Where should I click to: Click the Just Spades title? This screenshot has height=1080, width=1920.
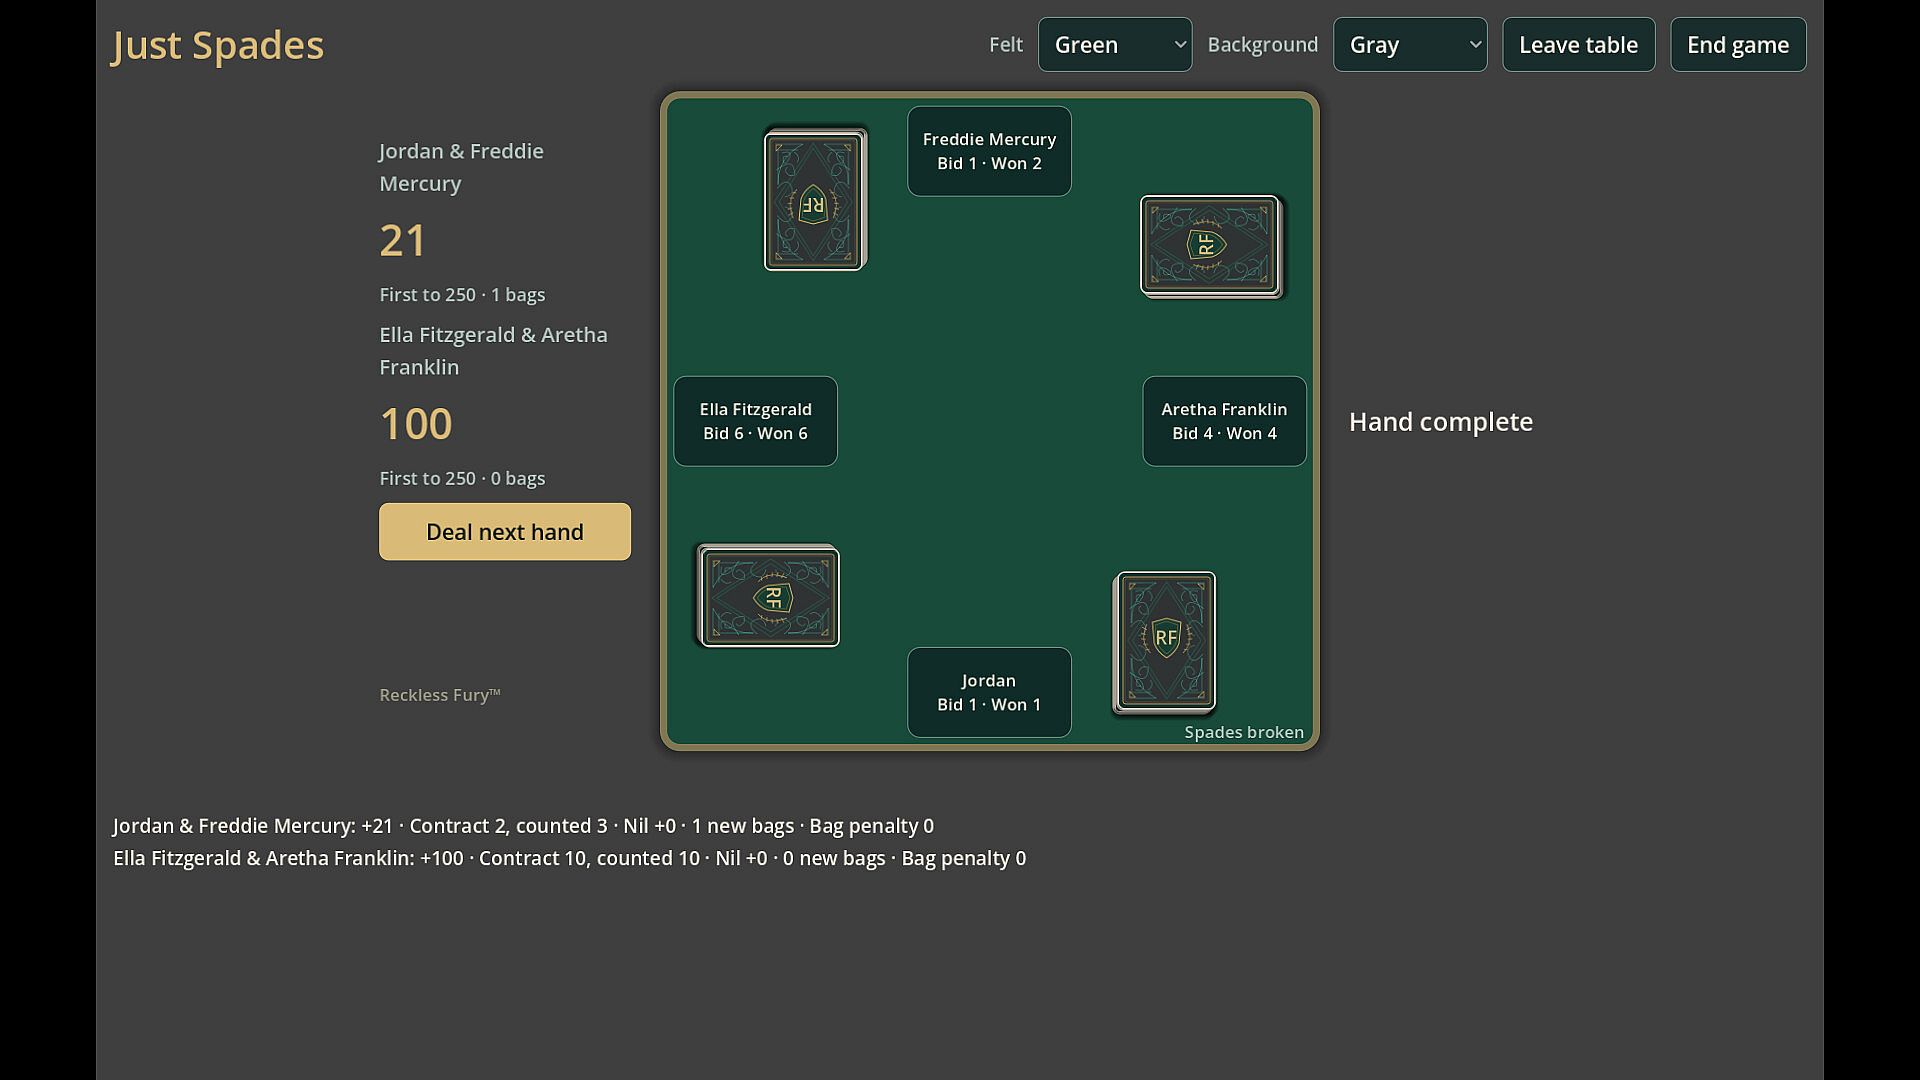[218, 45]
